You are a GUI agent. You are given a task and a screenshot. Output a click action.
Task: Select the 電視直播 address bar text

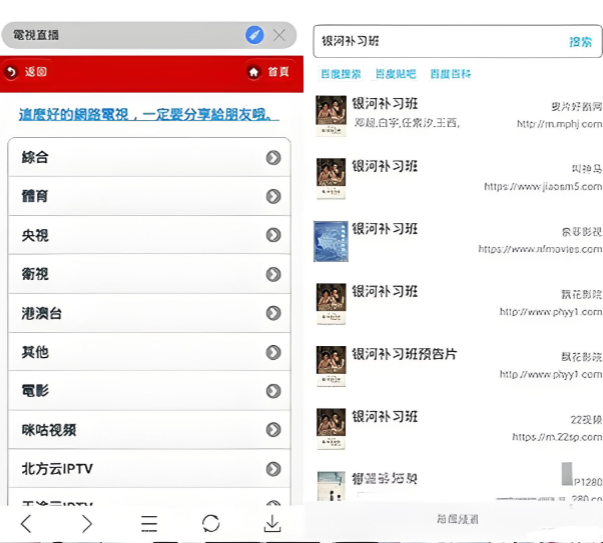coord(36,35)
